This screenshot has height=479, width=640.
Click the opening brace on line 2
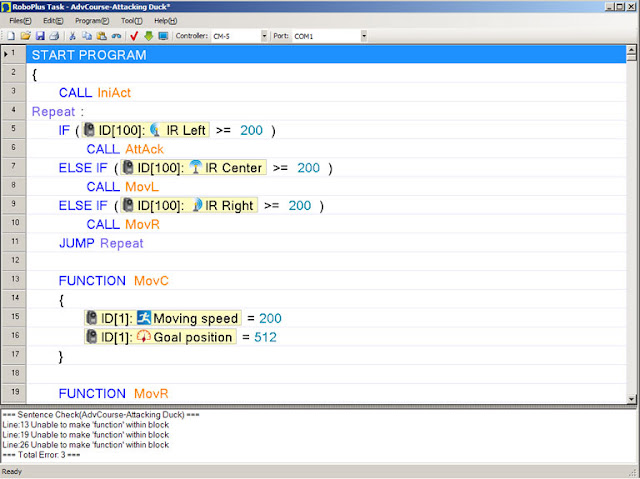[35, 74]
